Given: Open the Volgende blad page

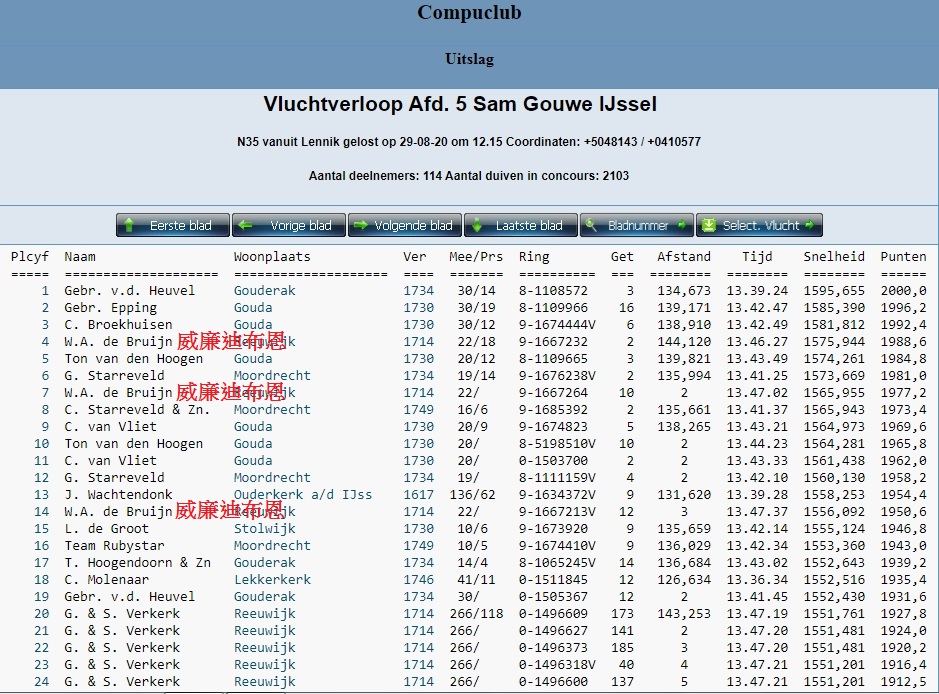Looking at the screenshot, I should pos(405,225).
